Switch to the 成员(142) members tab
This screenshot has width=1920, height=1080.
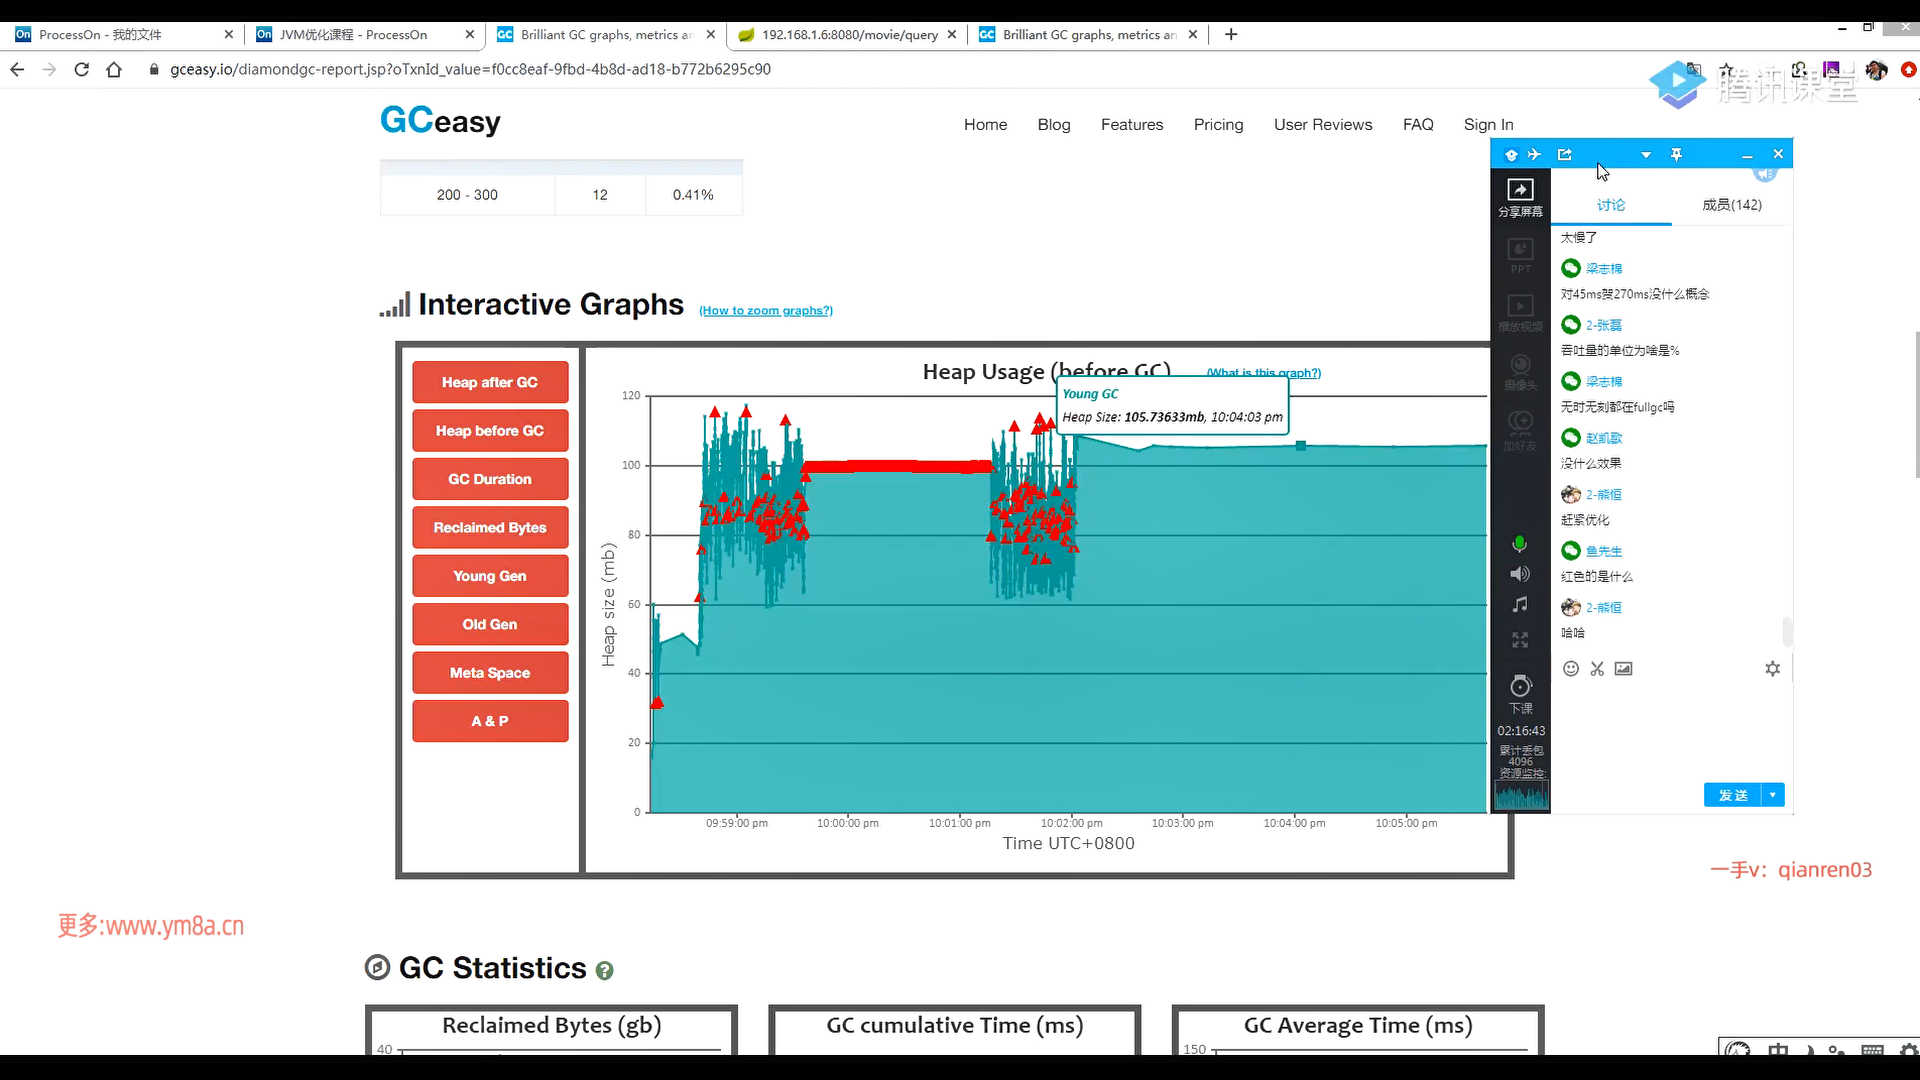[1732, 205]
